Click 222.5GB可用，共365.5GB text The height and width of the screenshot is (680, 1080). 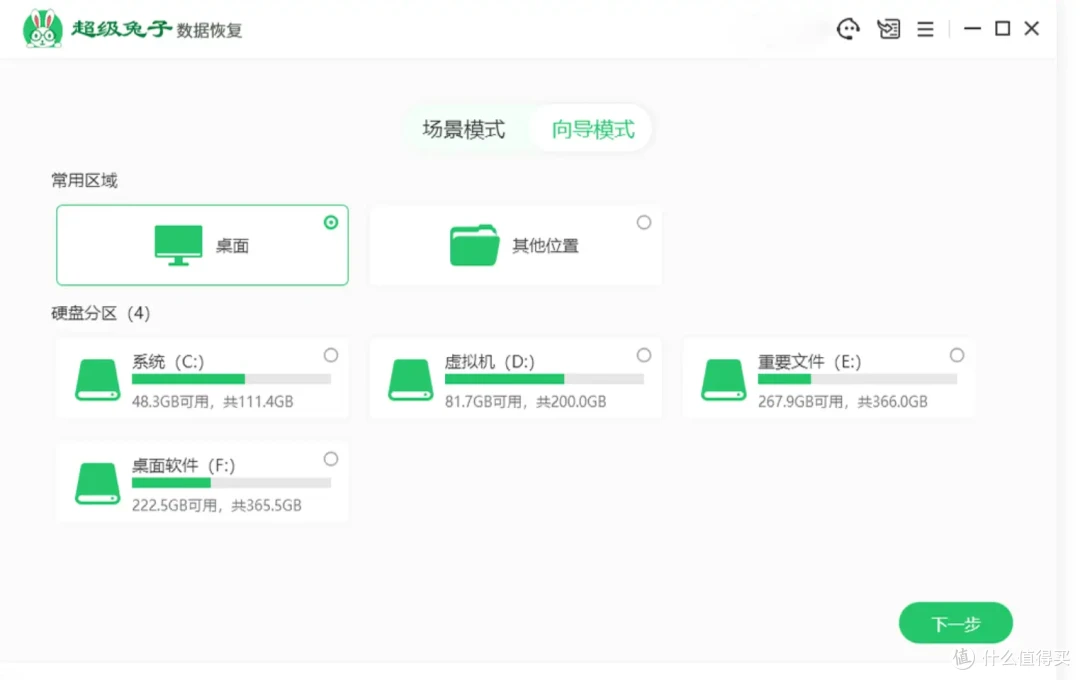coord(217,506)
